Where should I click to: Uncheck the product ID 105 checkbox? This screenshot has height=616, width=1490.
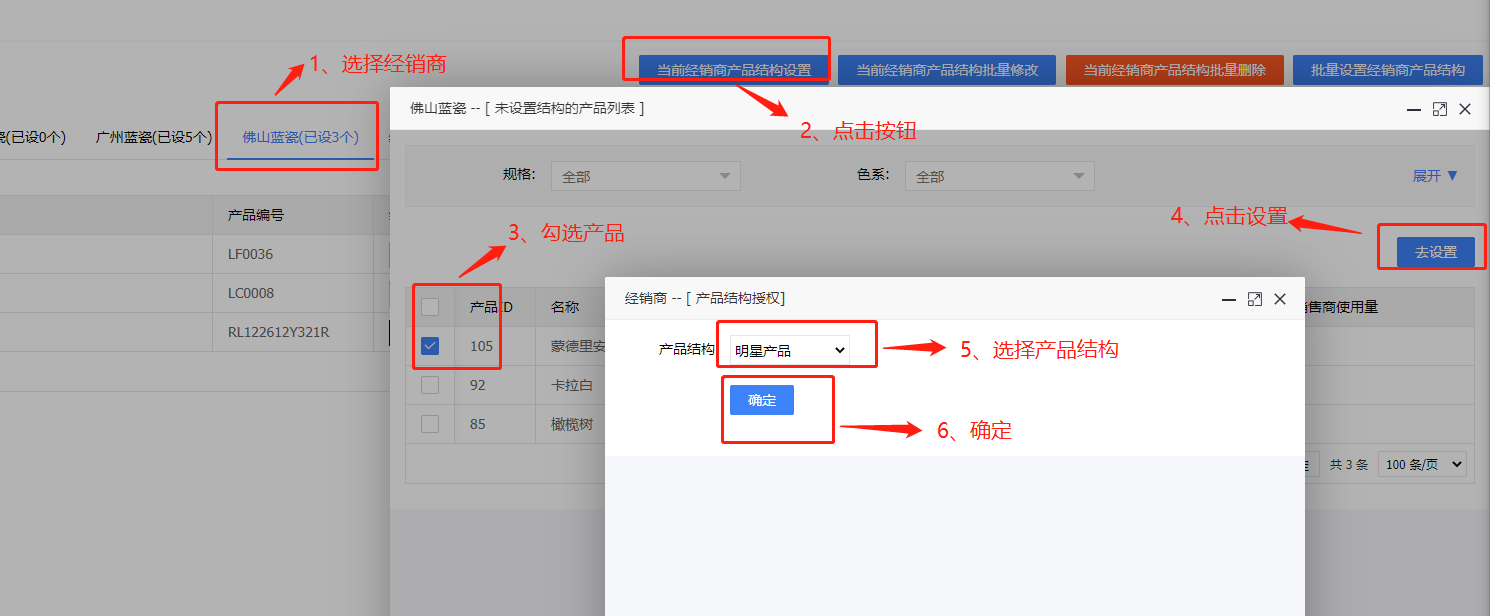430,346
